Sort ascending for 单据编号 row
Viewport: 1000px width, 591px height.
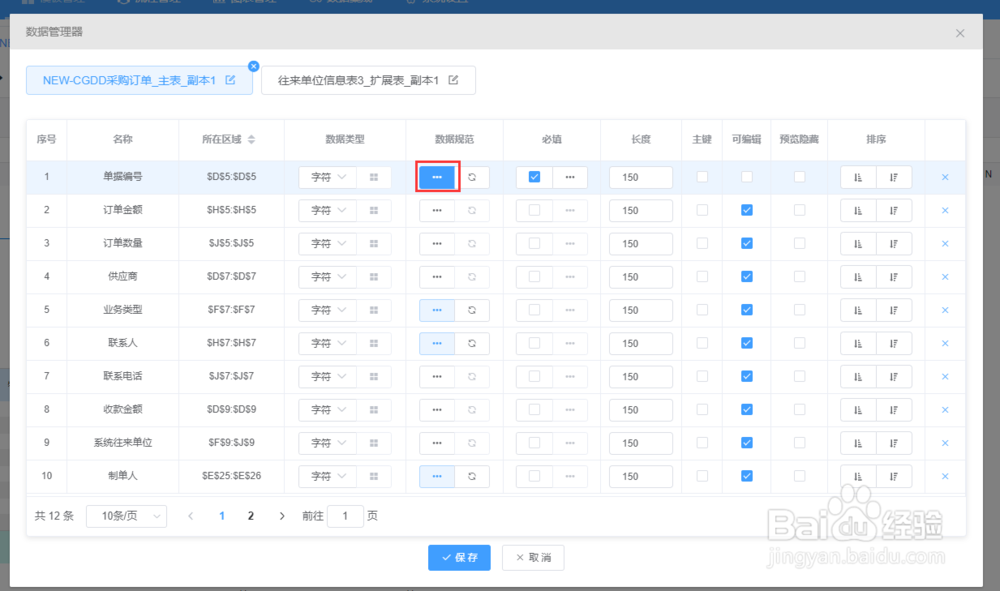point(858,177)
